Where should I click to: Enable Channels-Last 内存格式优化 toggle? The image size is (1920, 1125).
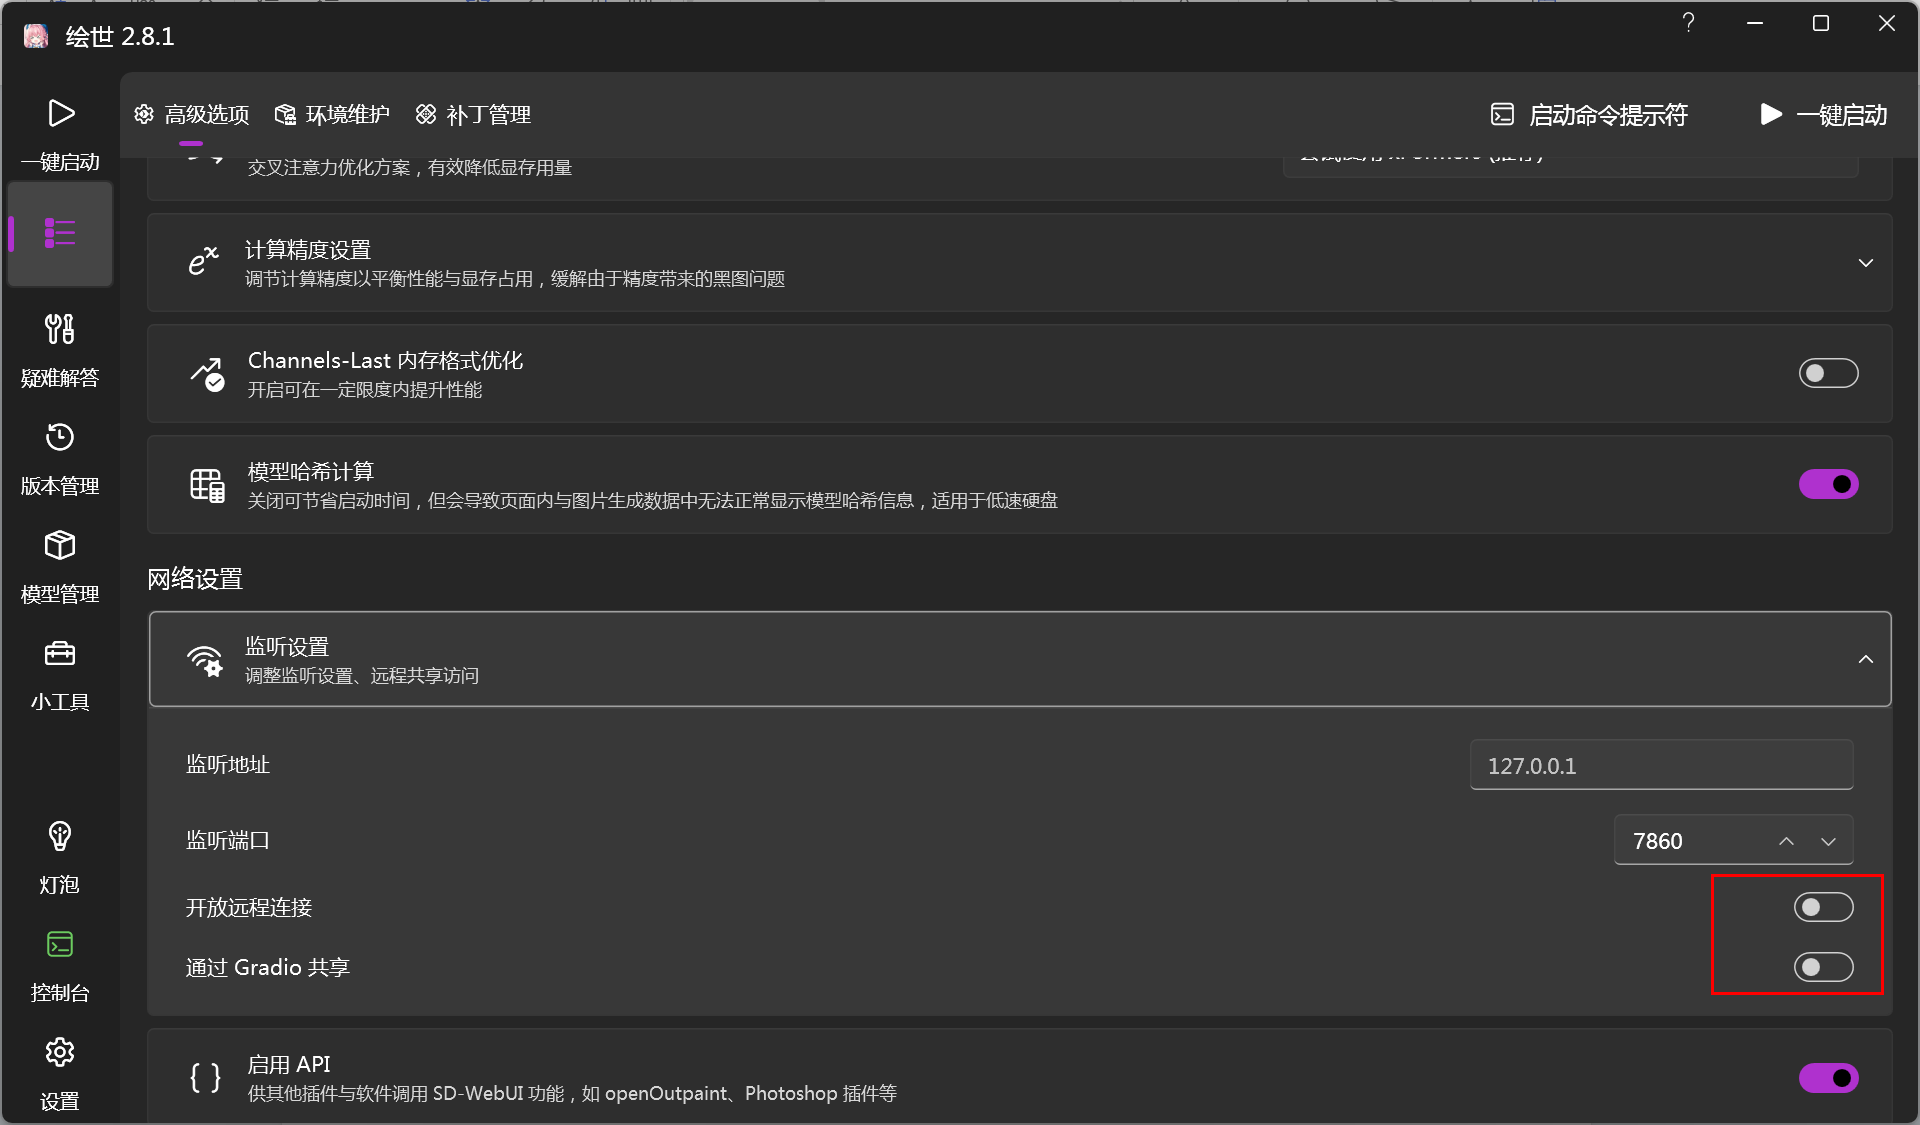(1827, 373)
